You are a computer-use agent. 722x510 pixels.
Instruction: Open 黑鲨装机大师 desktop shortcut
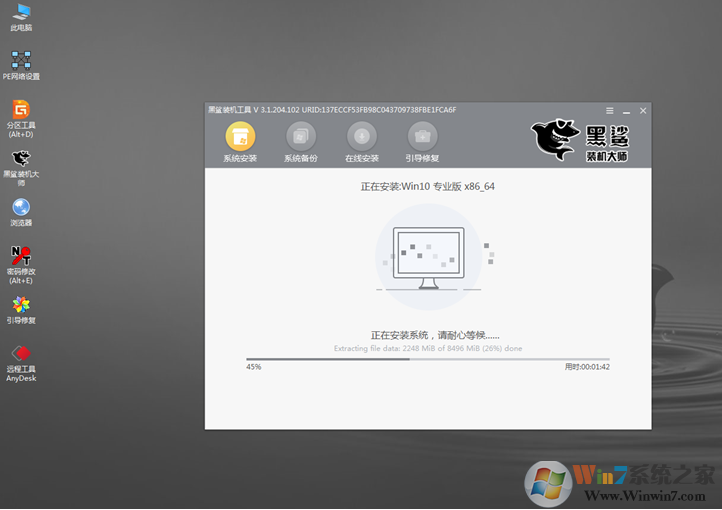(21, 168)
